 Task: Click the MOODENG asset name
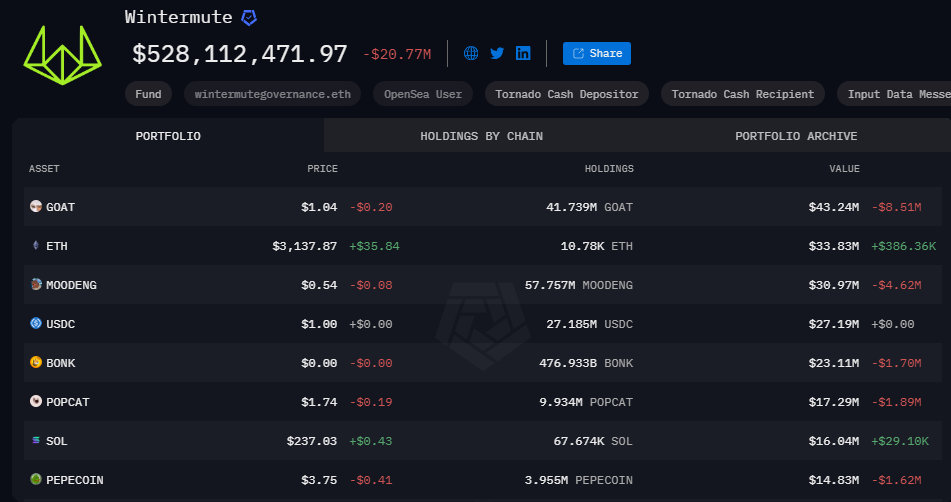coord(72,285)
